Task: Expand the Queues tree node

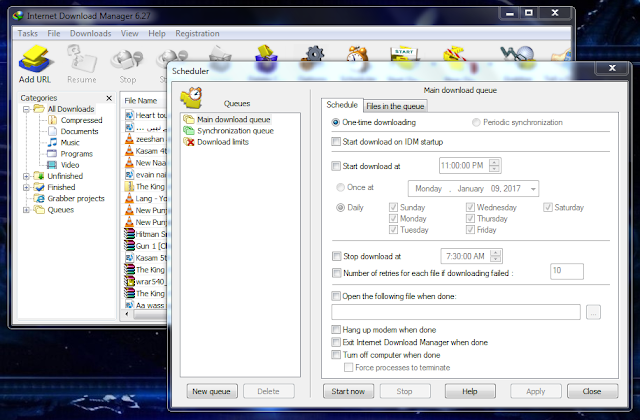Action: click(x=27, y=210)
